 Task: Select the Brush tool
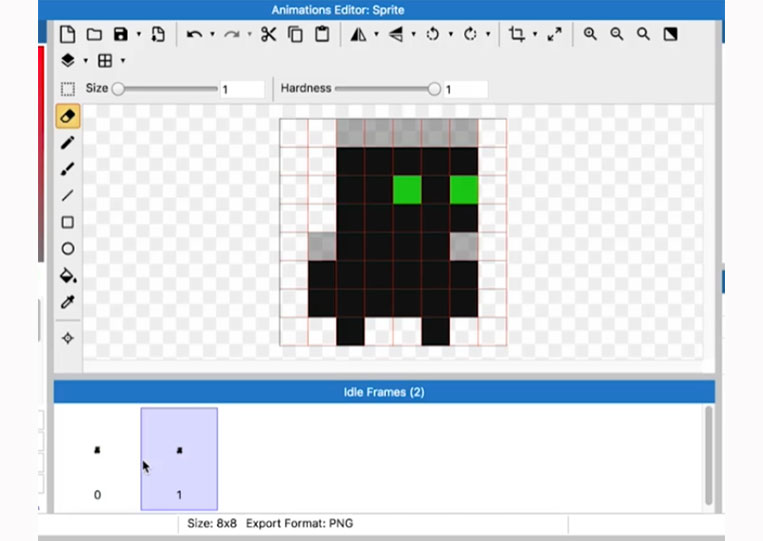68,169
